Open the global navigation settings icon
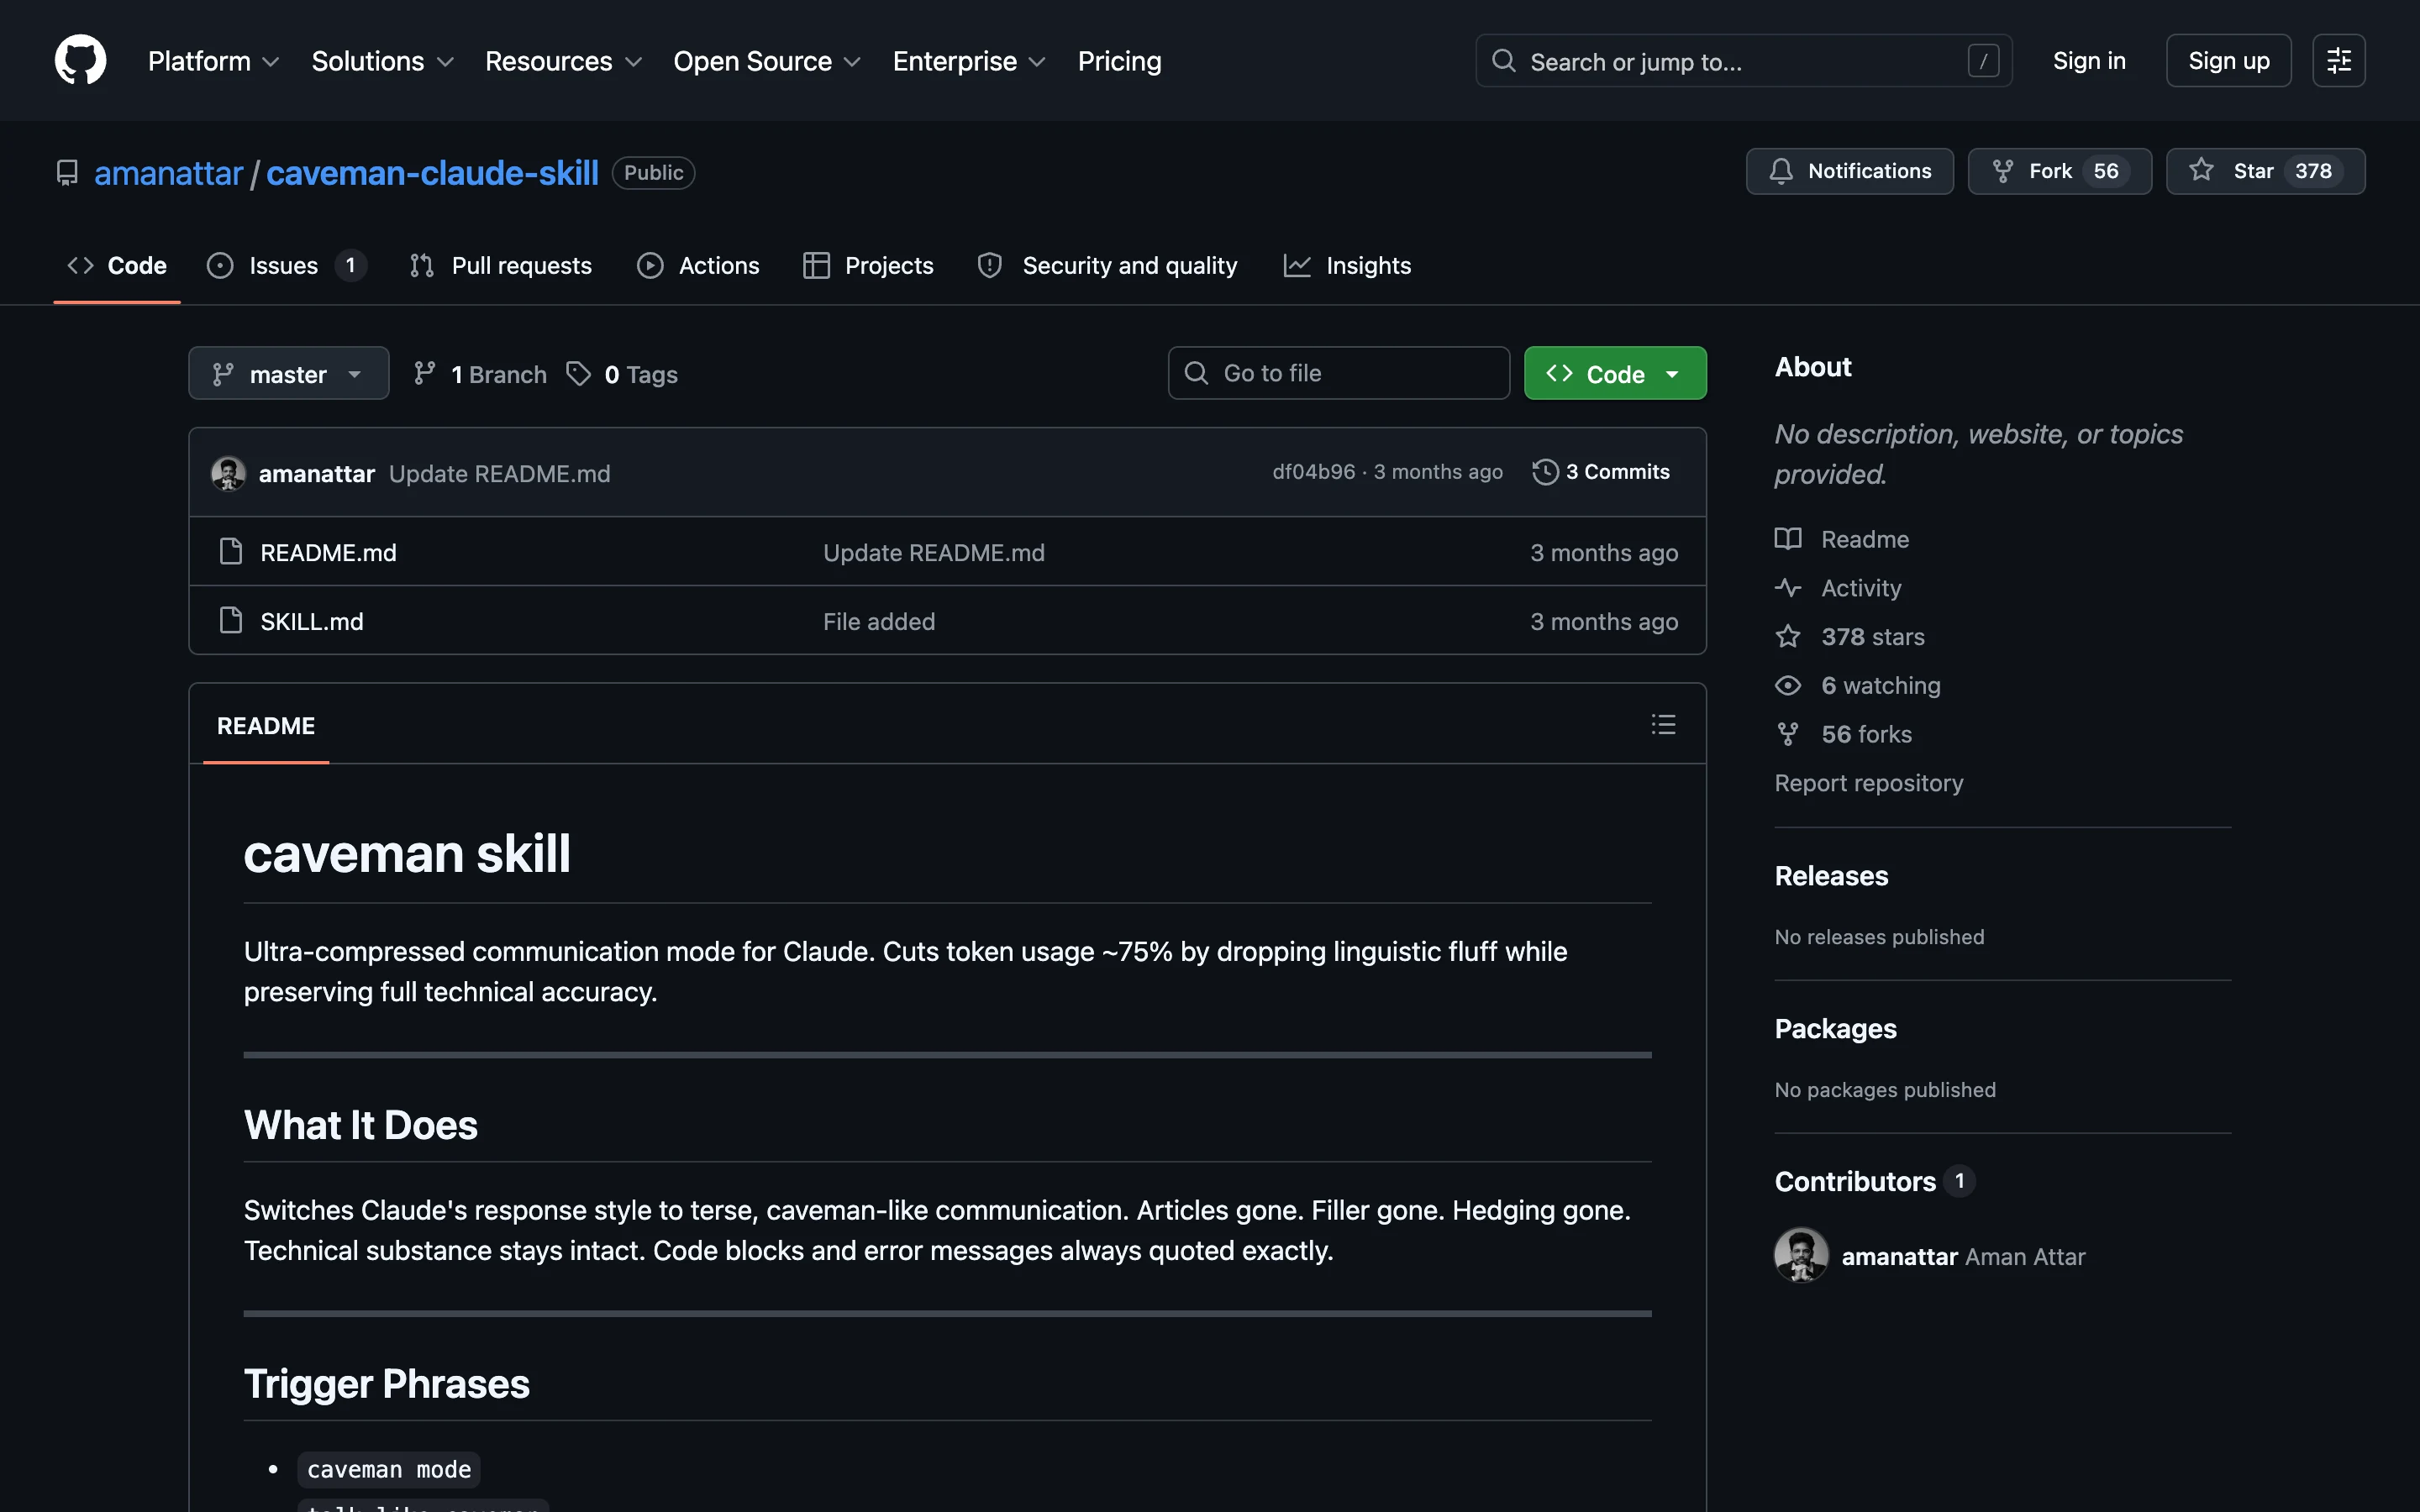 [x=2338, y=61]
